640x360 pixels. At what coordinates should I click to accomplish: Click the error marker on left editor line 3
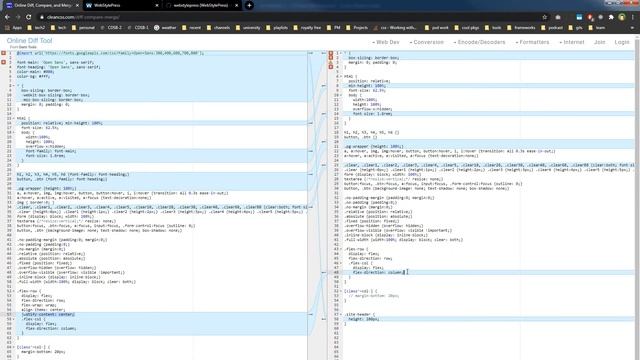click(4, 62)
